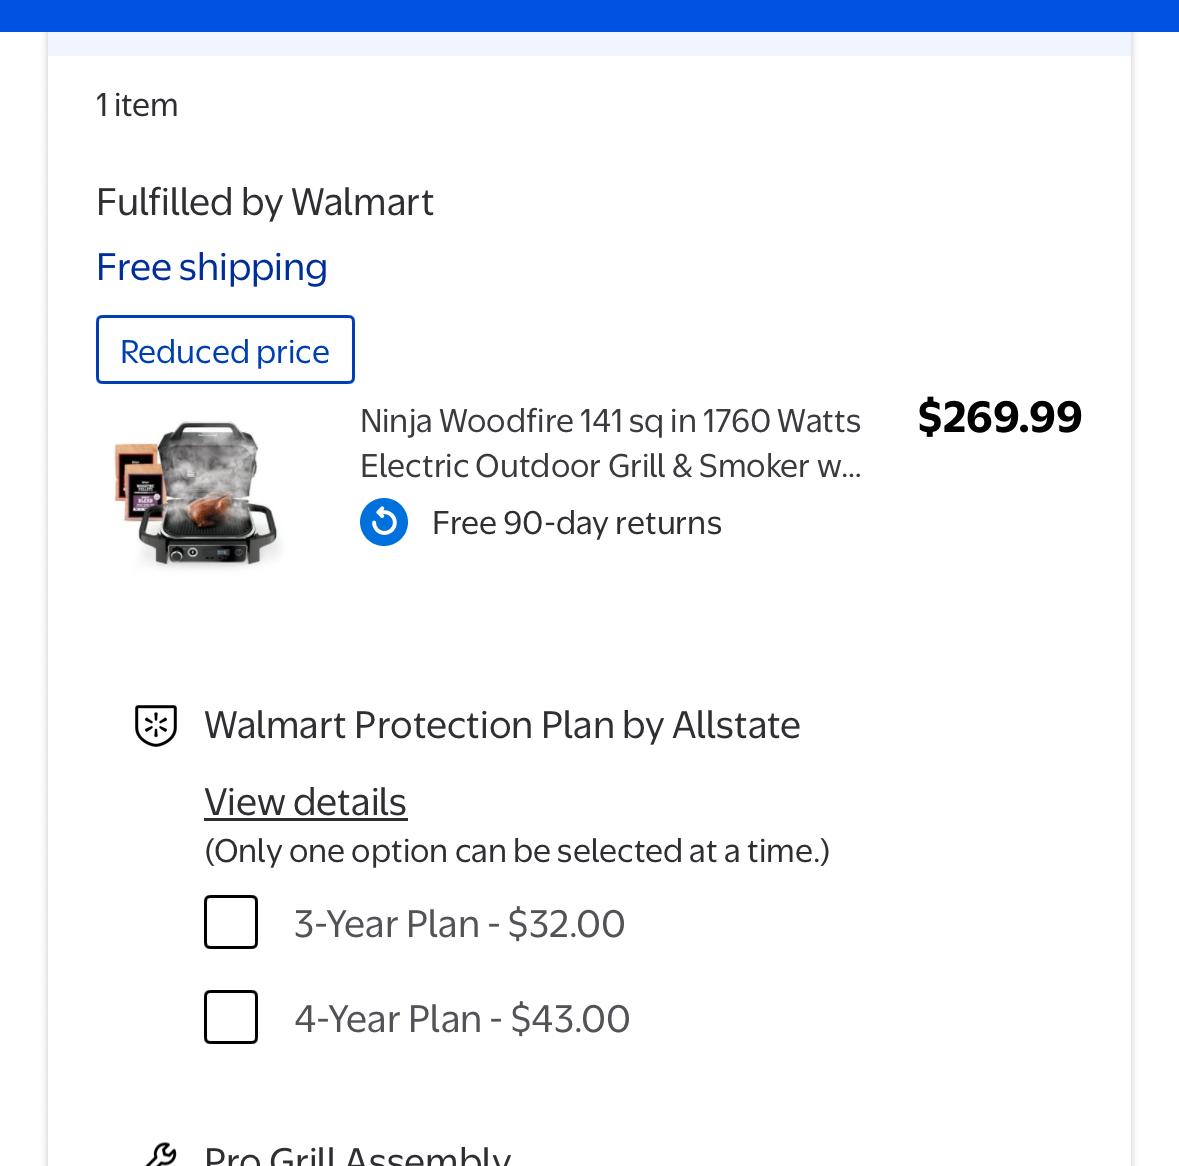Open the Ninja Woodfire Electric Outdoor Grill title
Viewport: 1179px width, 1166px height.
(610, 443)
